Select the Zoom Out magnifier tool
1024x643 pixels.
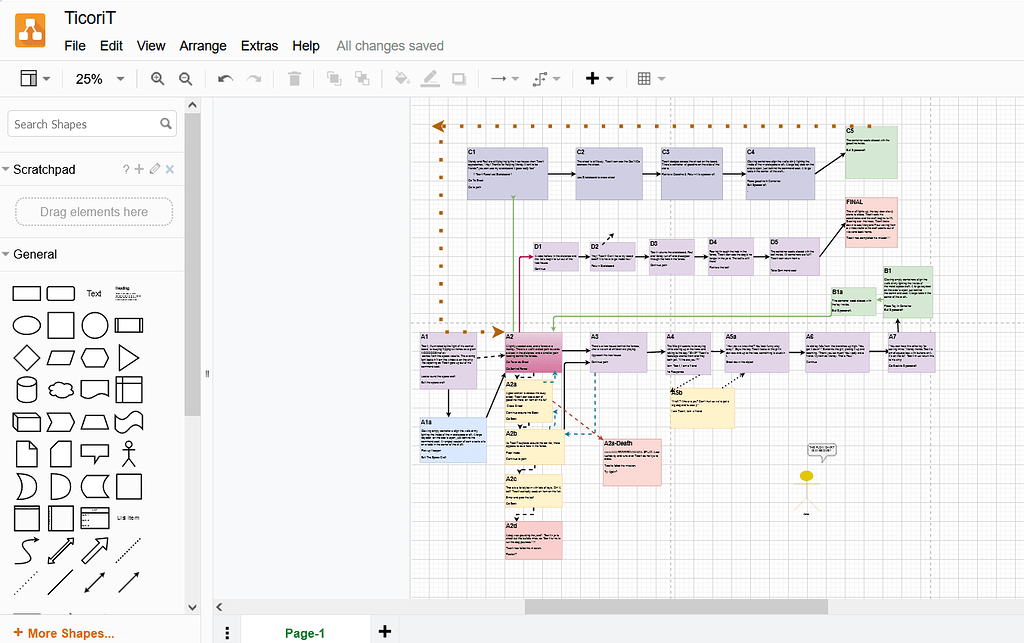pos(186,78)
